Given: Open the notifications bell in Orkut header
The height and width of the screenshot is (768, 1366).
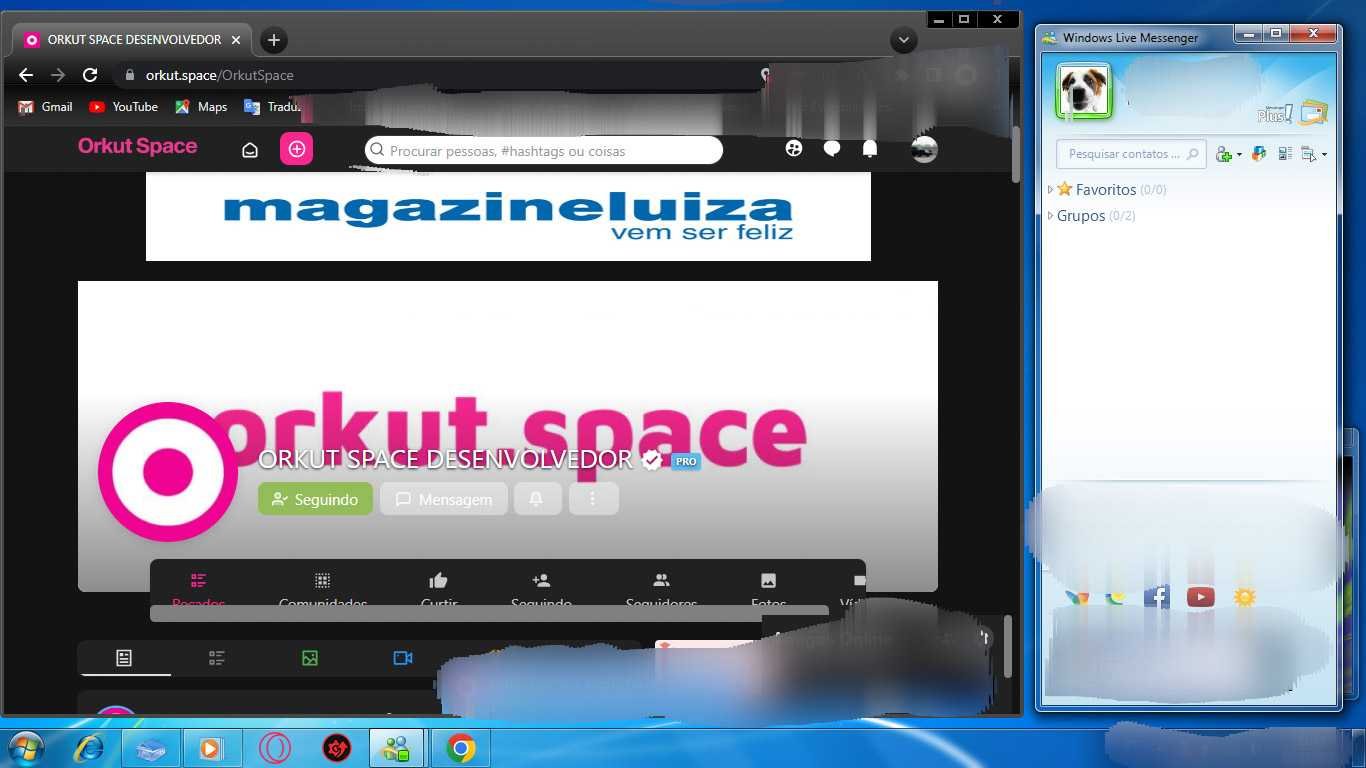Looking at the screenshot, I should pos(870,149).
